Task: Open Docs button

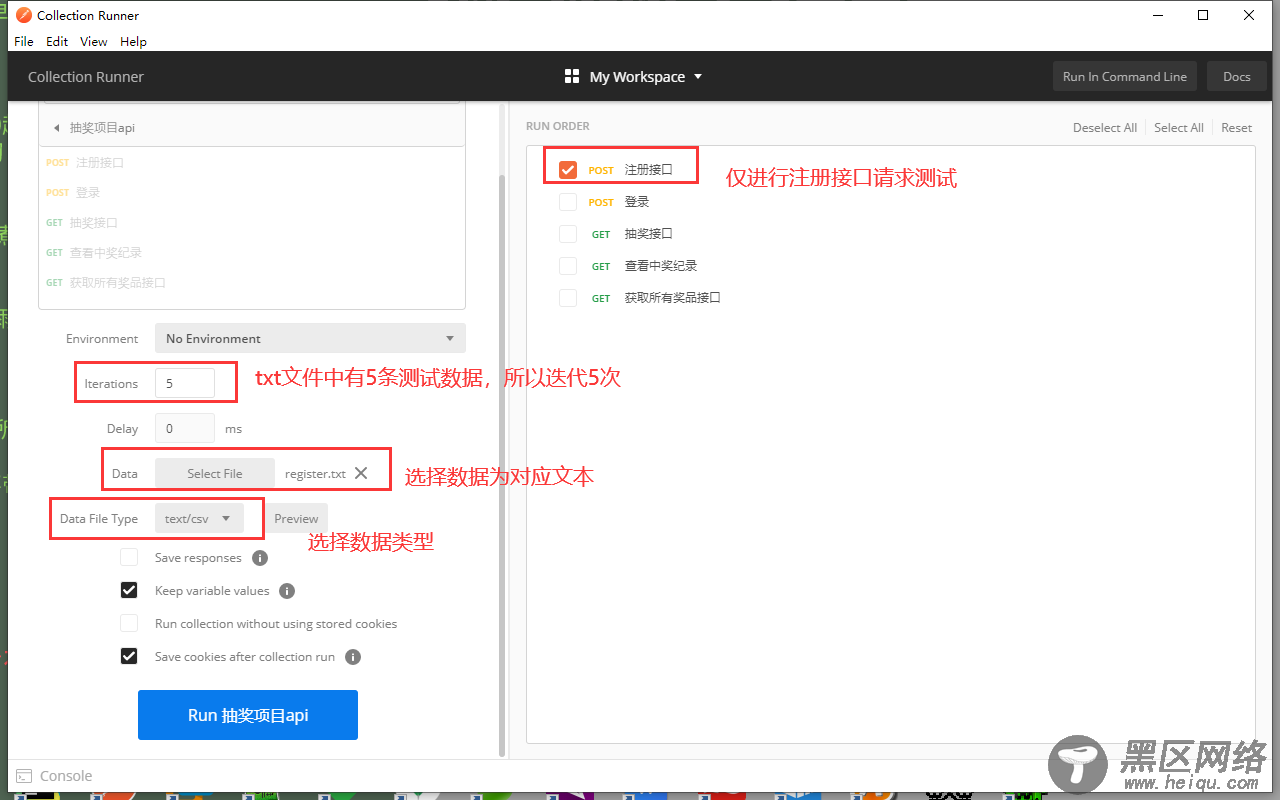Action: [x=1237, y=77]
